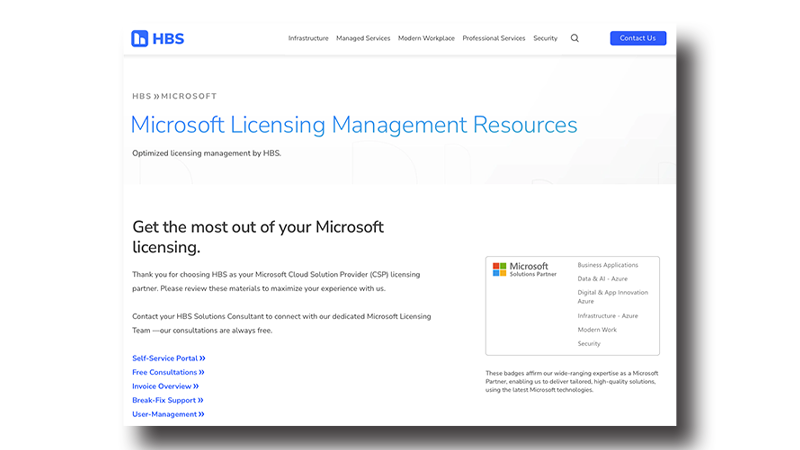Click the MICROSOFT breadcrumb
Screen dimensions: 800x450
pyautogui.click(x=189, y=96)
